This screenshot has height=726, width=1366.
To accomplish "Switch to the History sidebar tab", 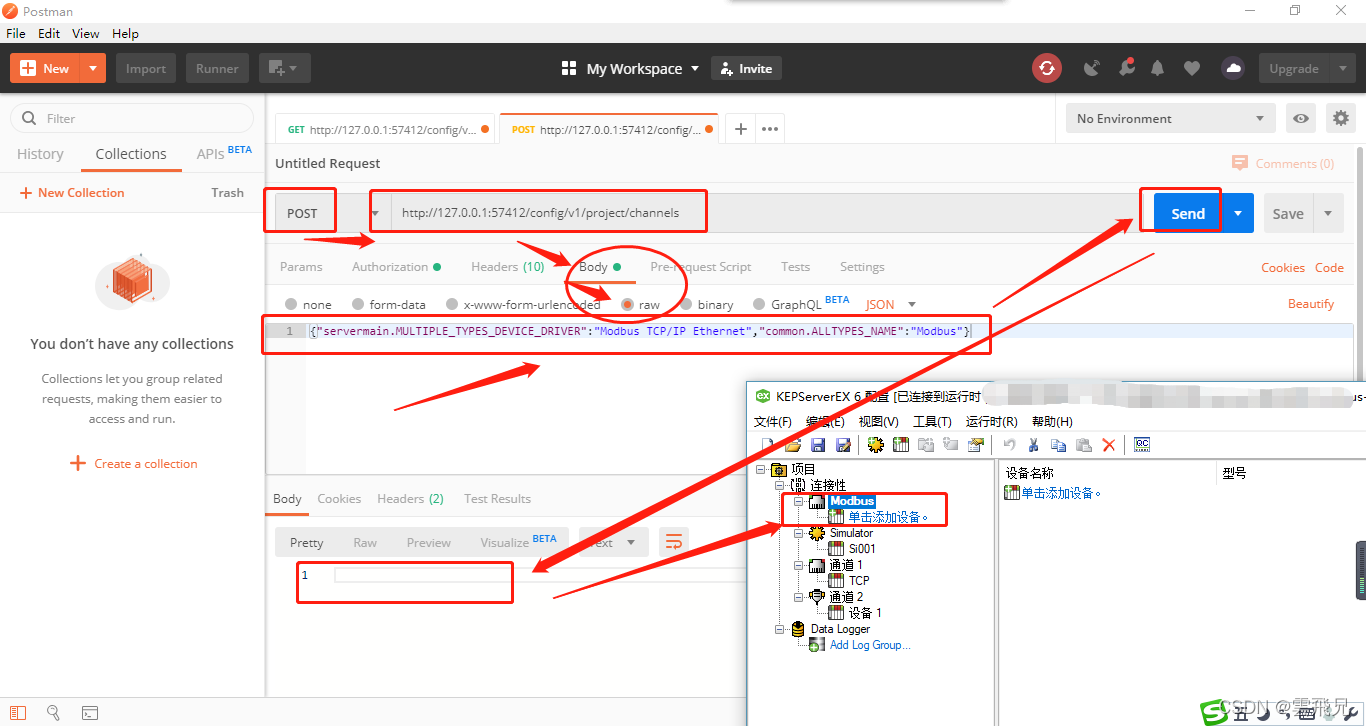I will 40,154.
